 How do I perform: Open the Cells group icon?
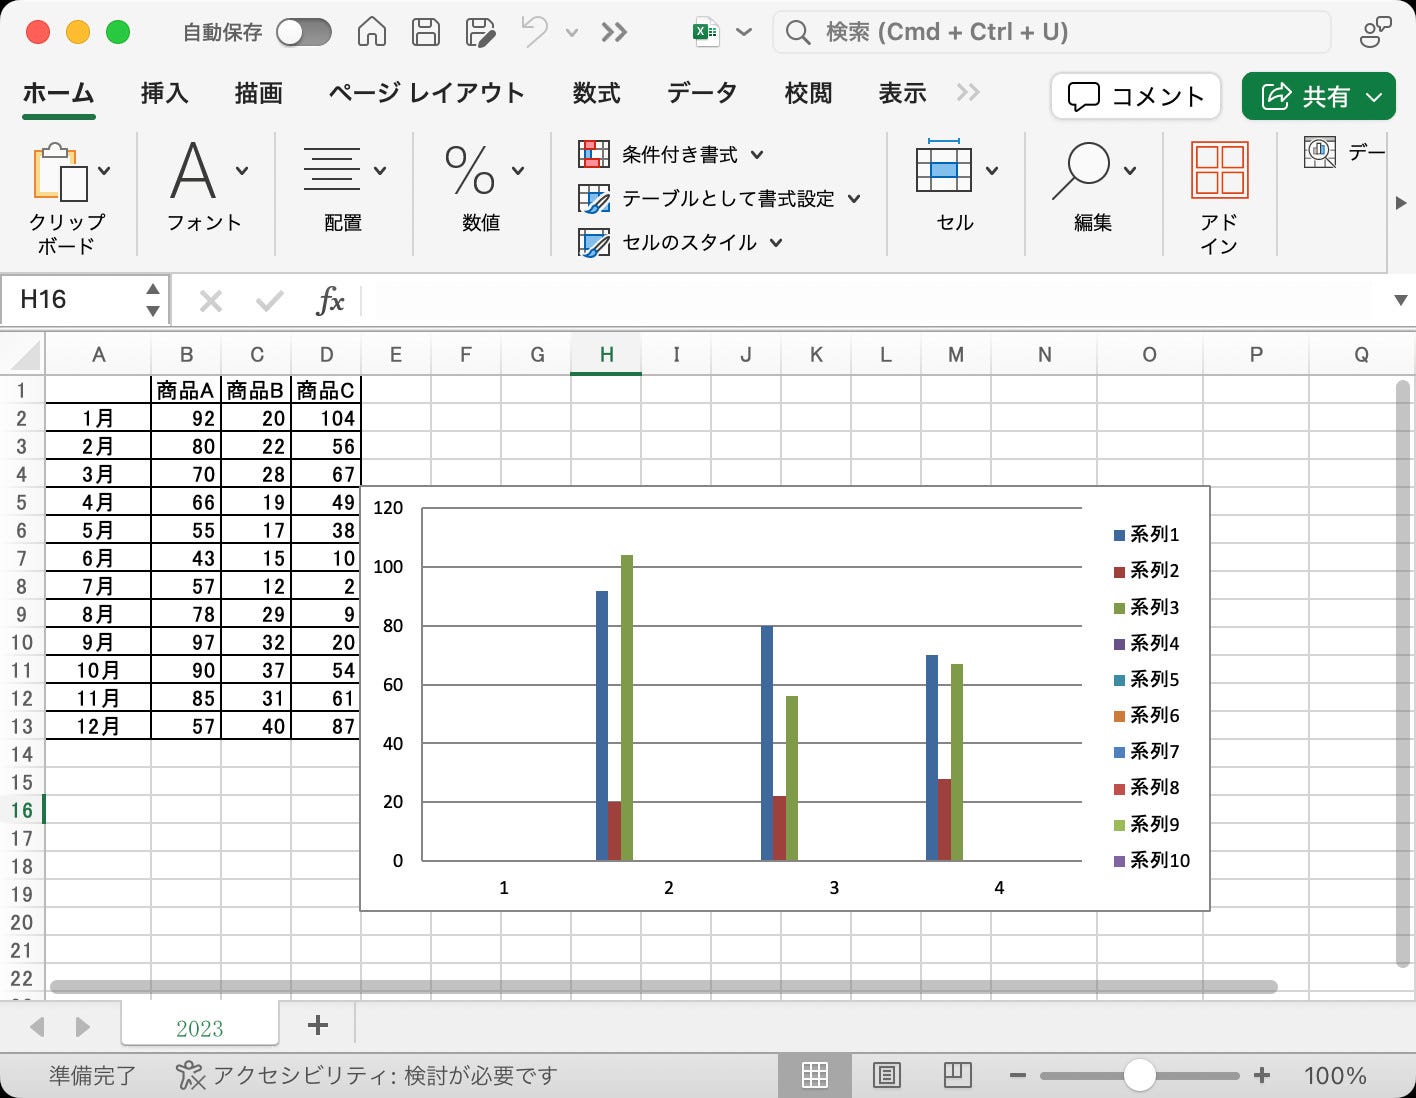point(943,166)
